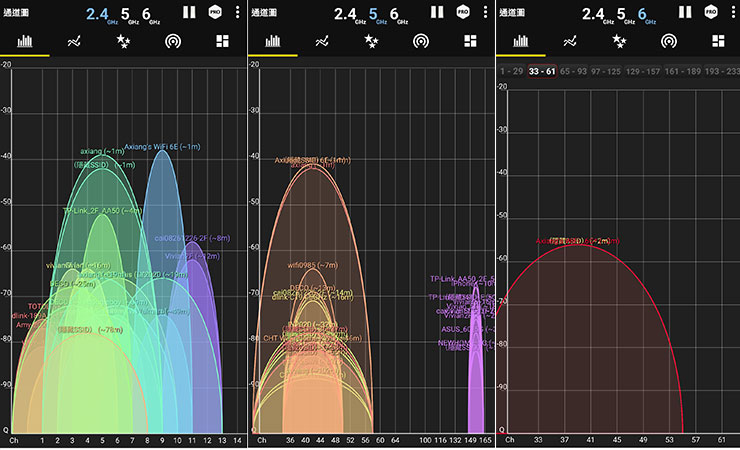Click the red 6 GHz signal curve
Screen dimensions: 740x450
coord(589,340)
